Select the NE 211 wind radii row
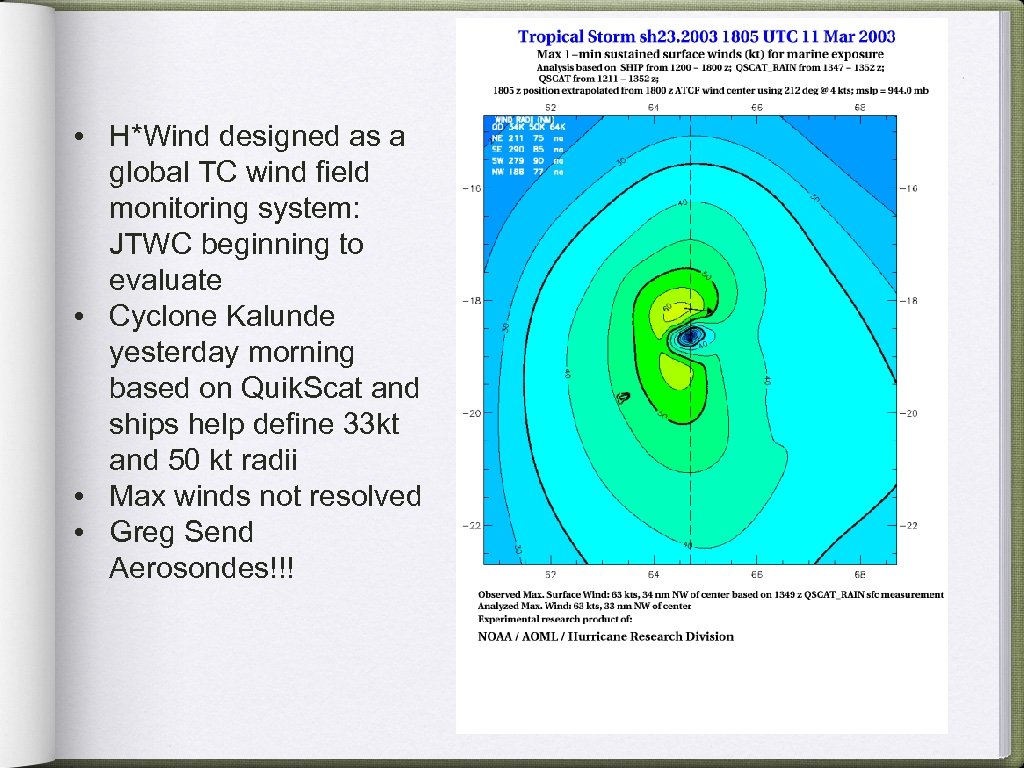1024x768 pixels. coord(527,137)
